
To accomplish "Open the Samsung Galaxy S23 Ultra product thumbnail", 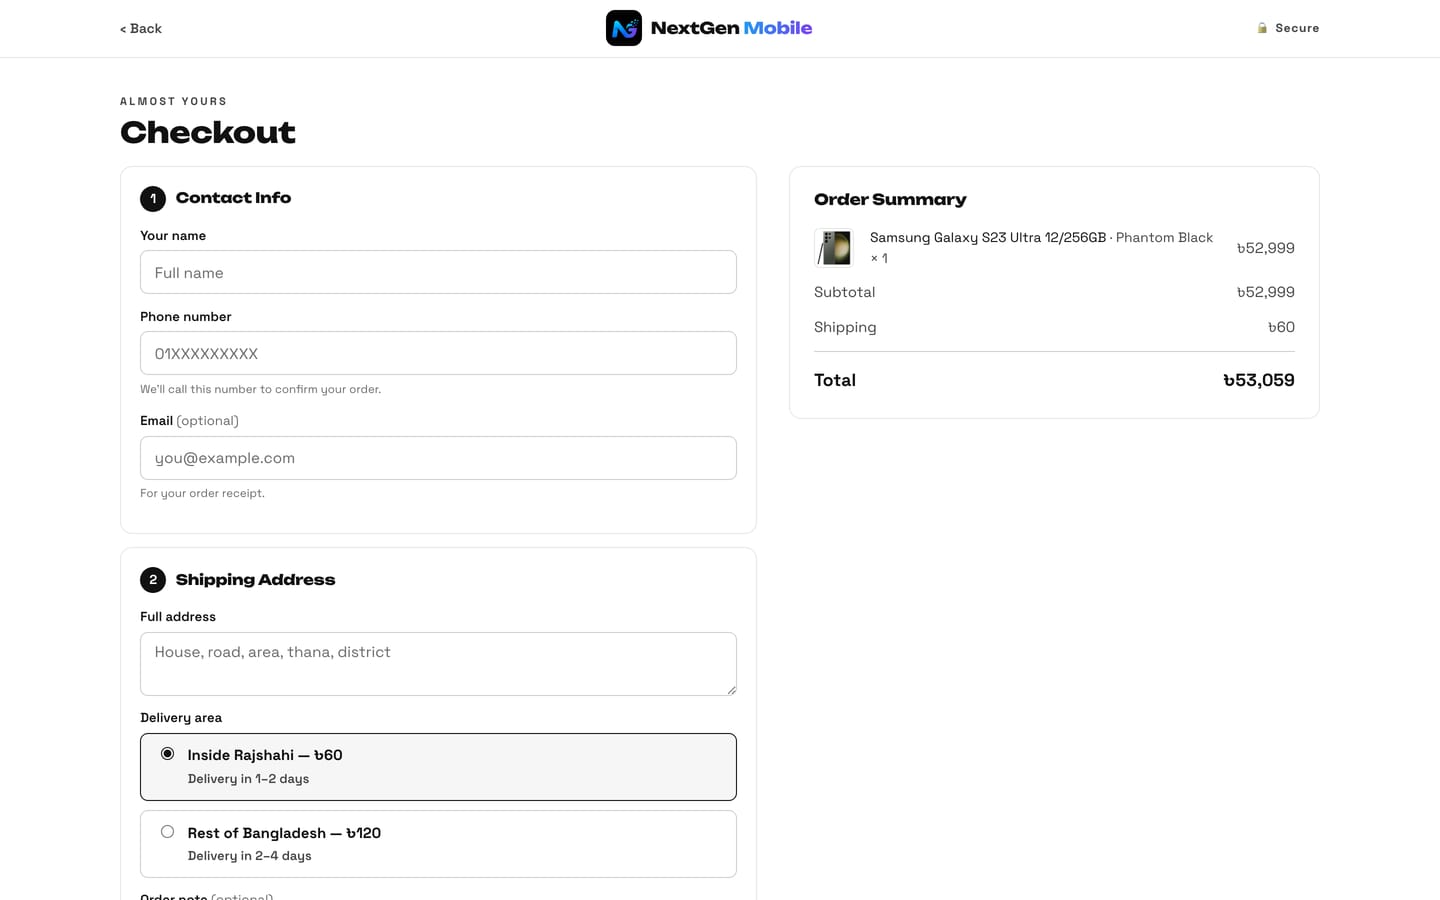I will click(x=834, y=248).
